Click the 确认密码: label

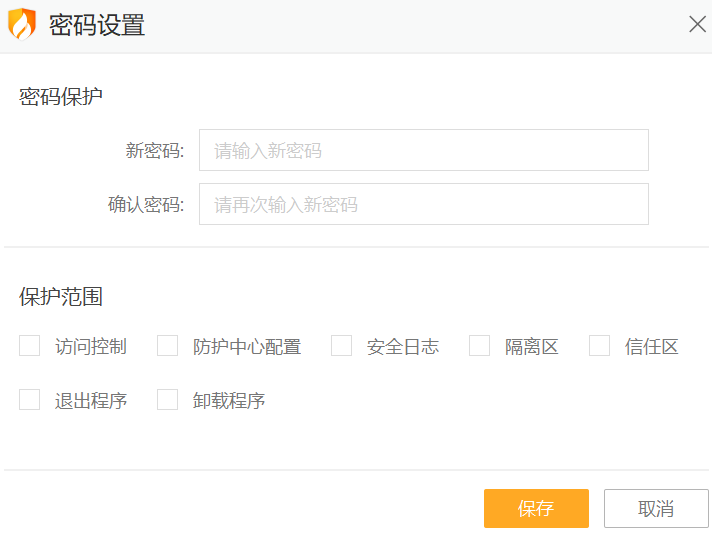pyautogui.click(x=146, y=205)
